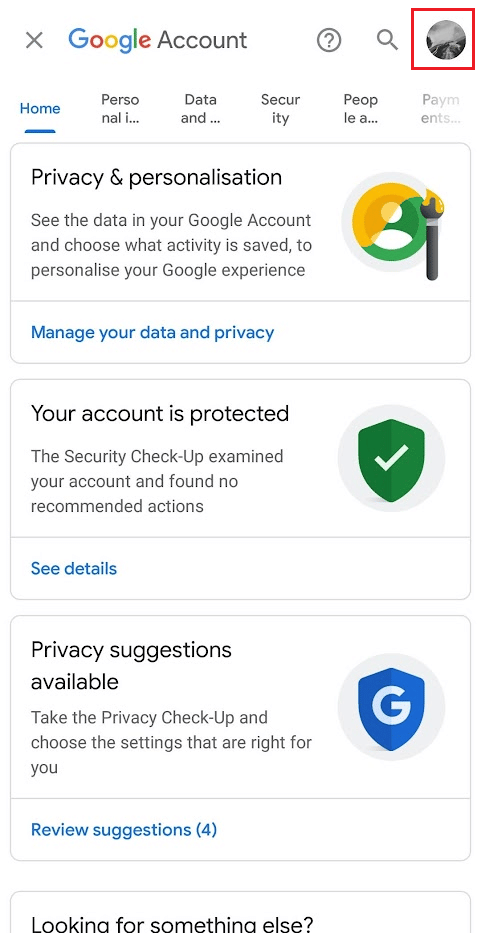Go to the People and sharing tab
Screen dimensions: 481x933
tap(361, 109)
